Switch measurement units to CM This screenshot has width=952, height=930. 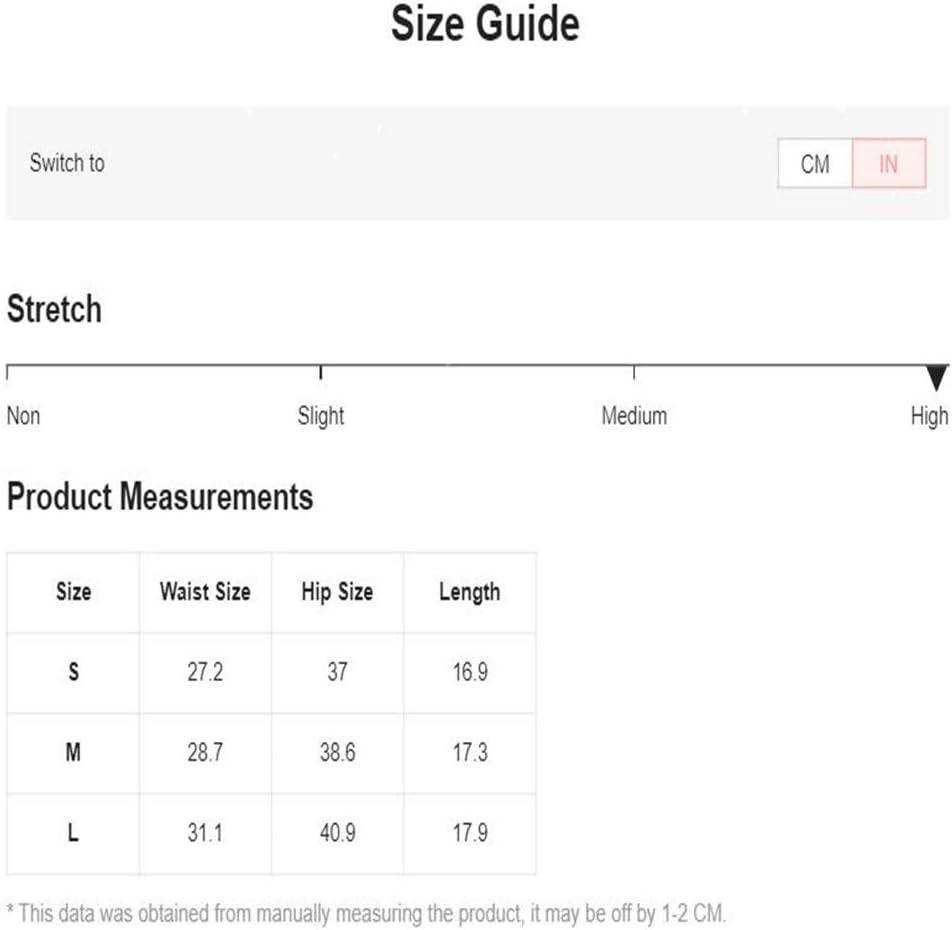point(815,163)
